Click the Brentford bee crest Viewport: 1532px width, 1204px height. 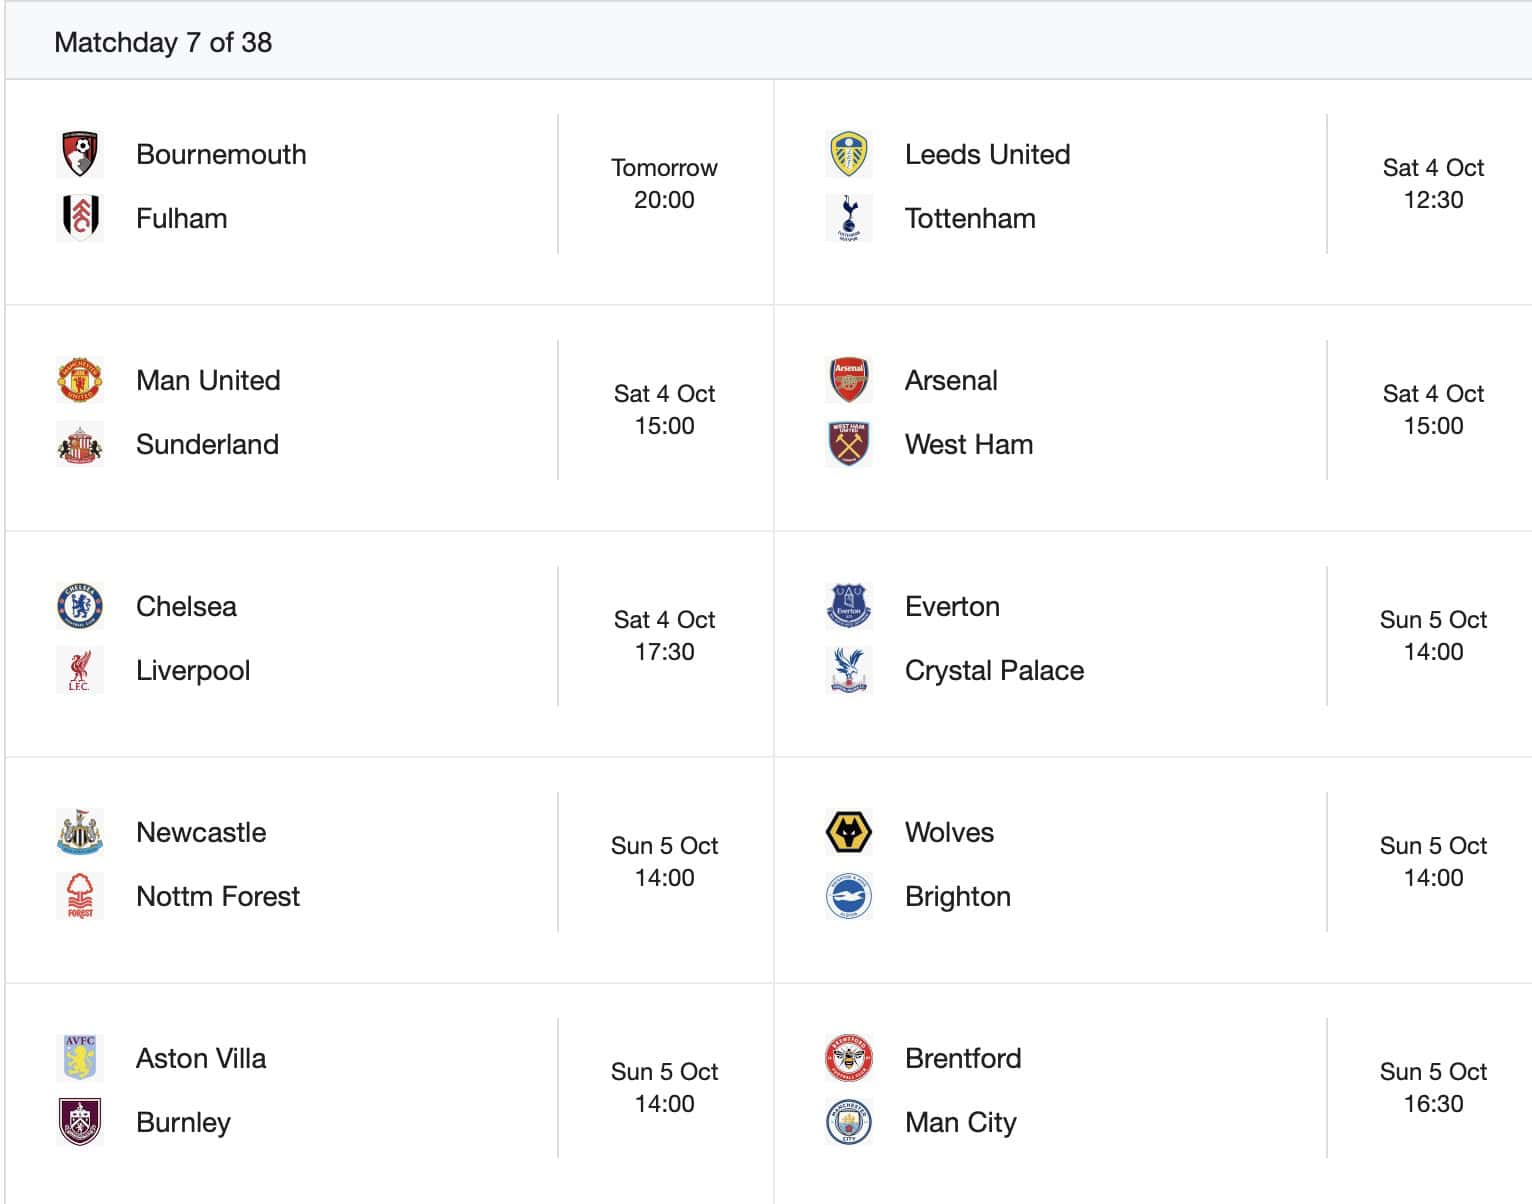coord(849,1058)
